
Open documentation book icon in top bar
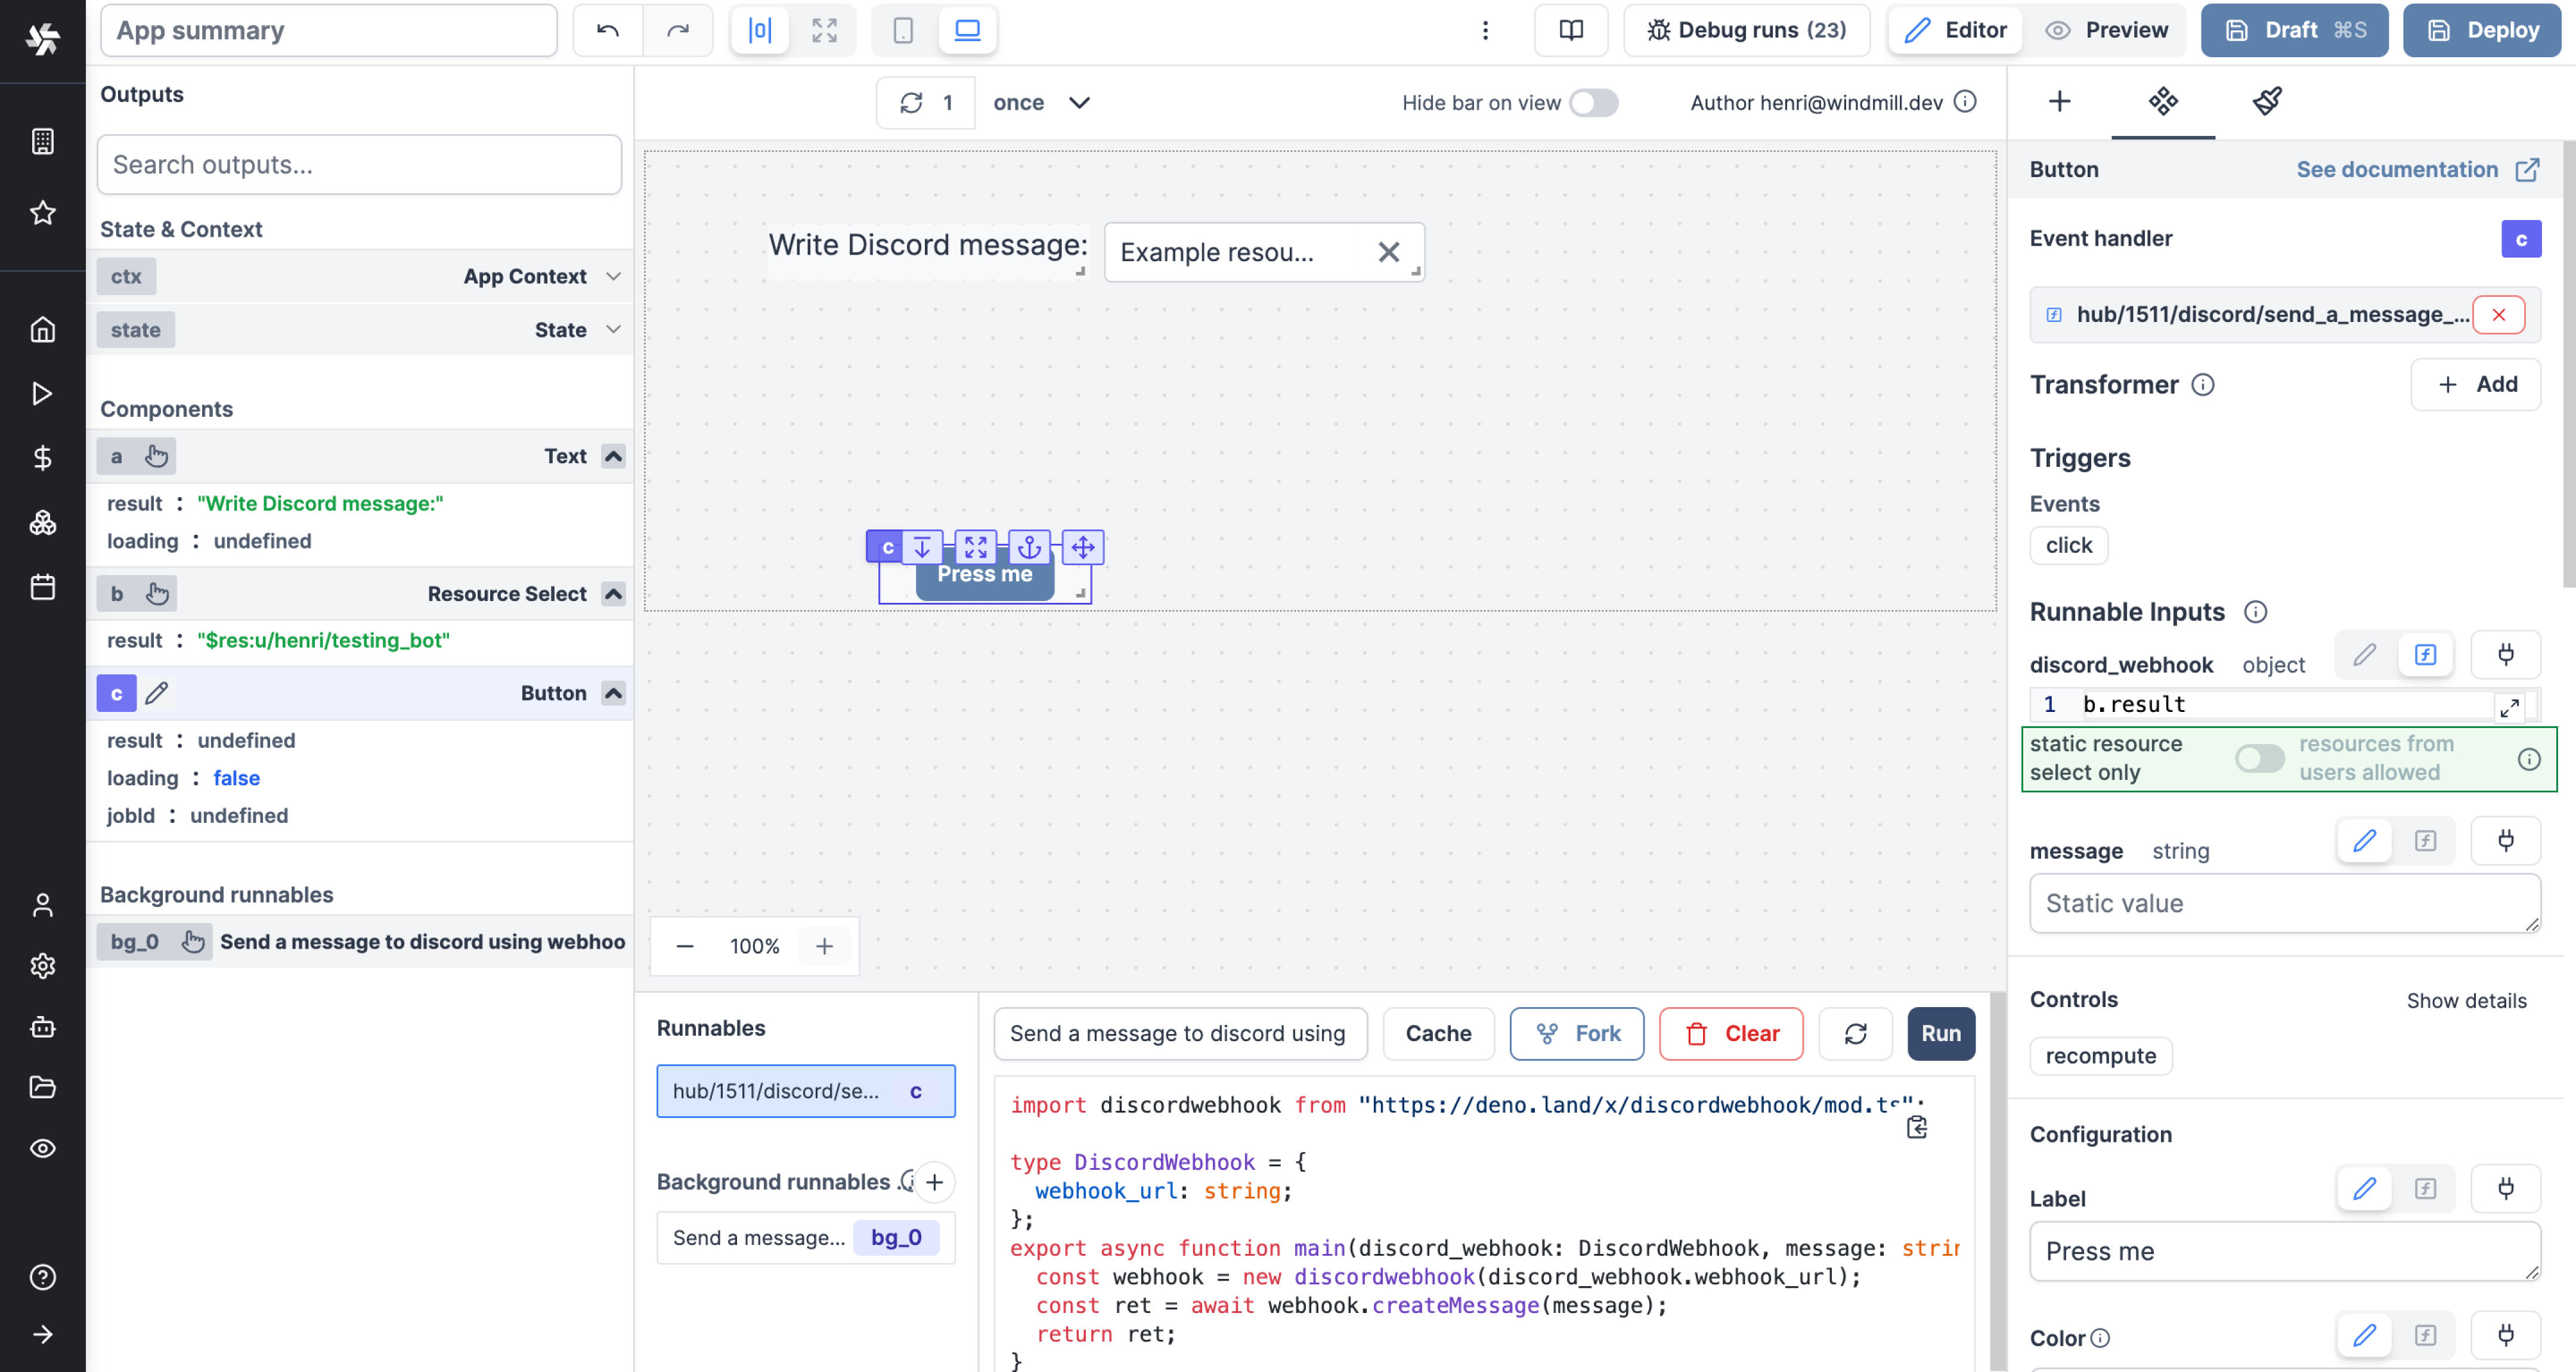point(1571,30)
